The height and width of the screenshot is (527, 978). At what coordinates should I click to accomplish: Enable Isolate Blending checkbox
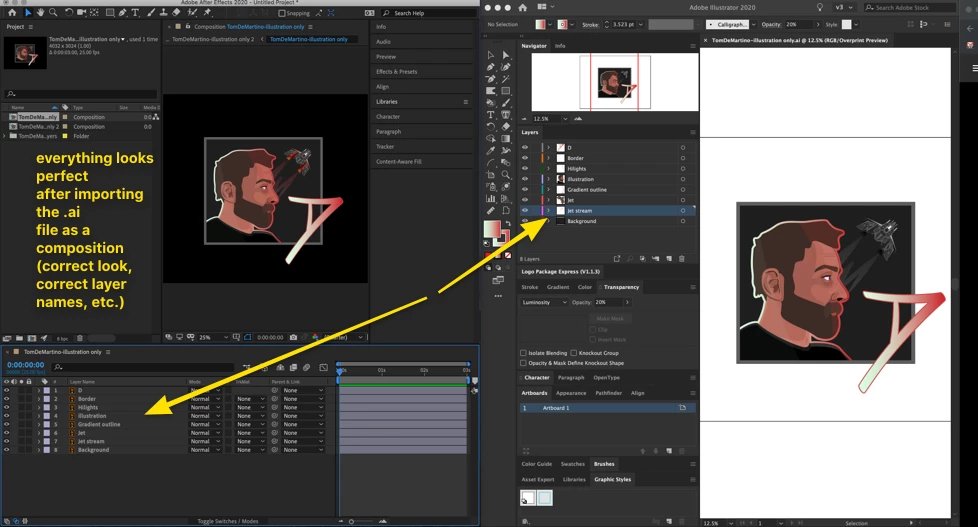[x=523, y=353]
